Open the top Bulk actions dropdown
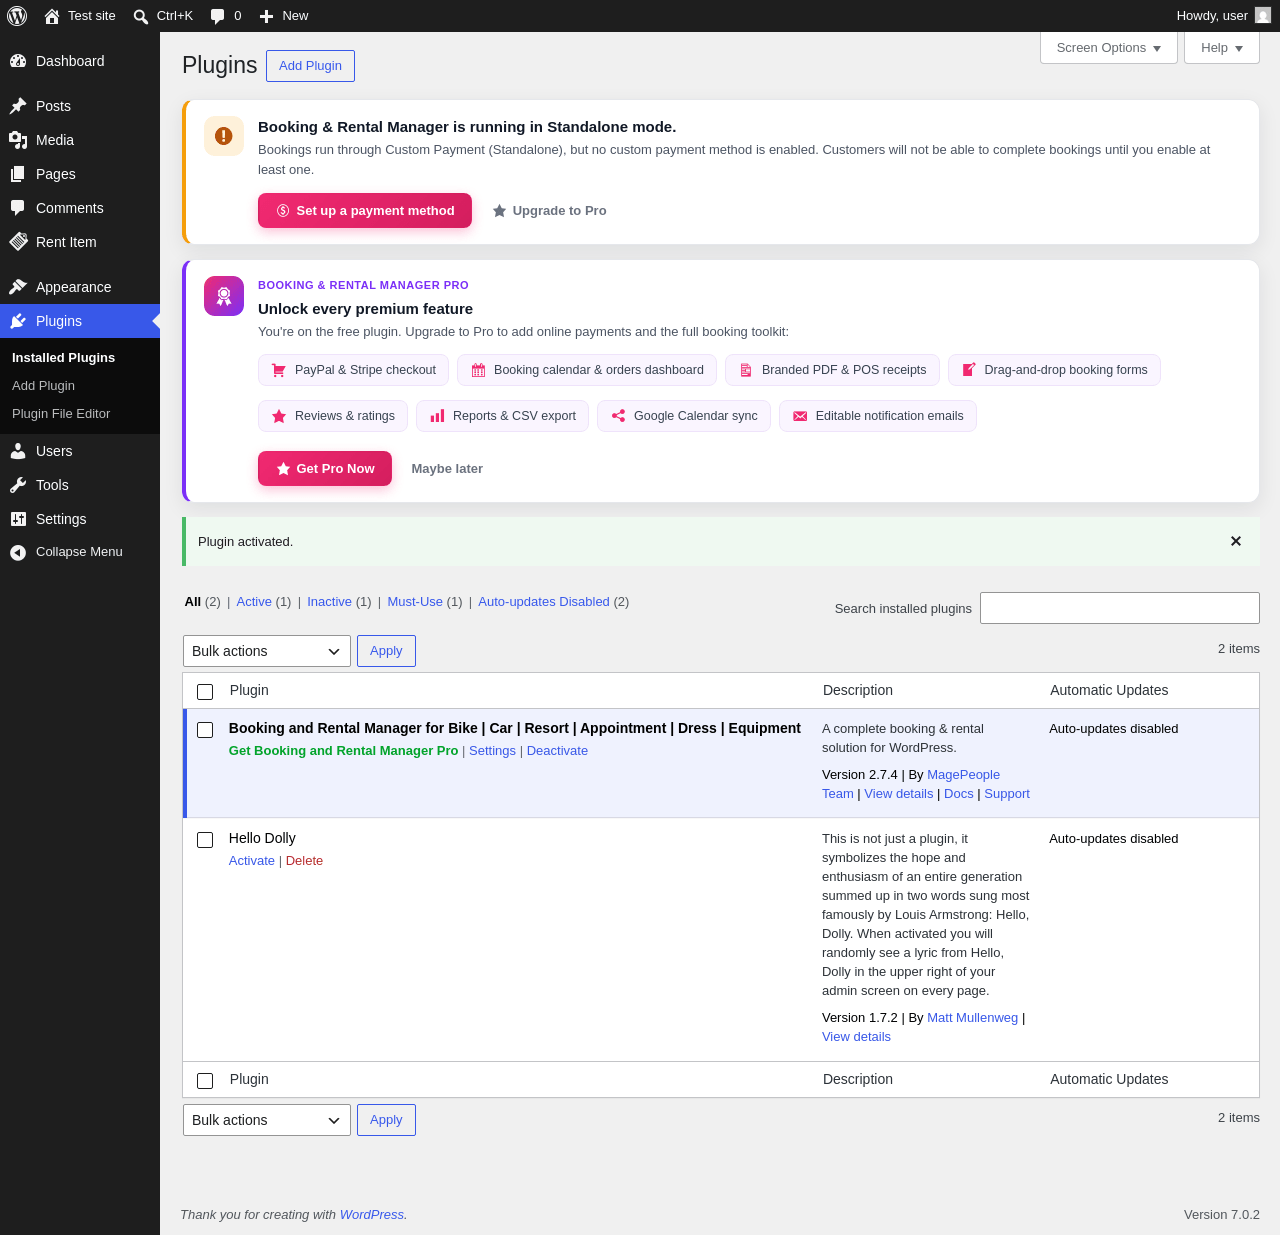The width and height of the screenshot is (1280, 1235). (267, 651)
